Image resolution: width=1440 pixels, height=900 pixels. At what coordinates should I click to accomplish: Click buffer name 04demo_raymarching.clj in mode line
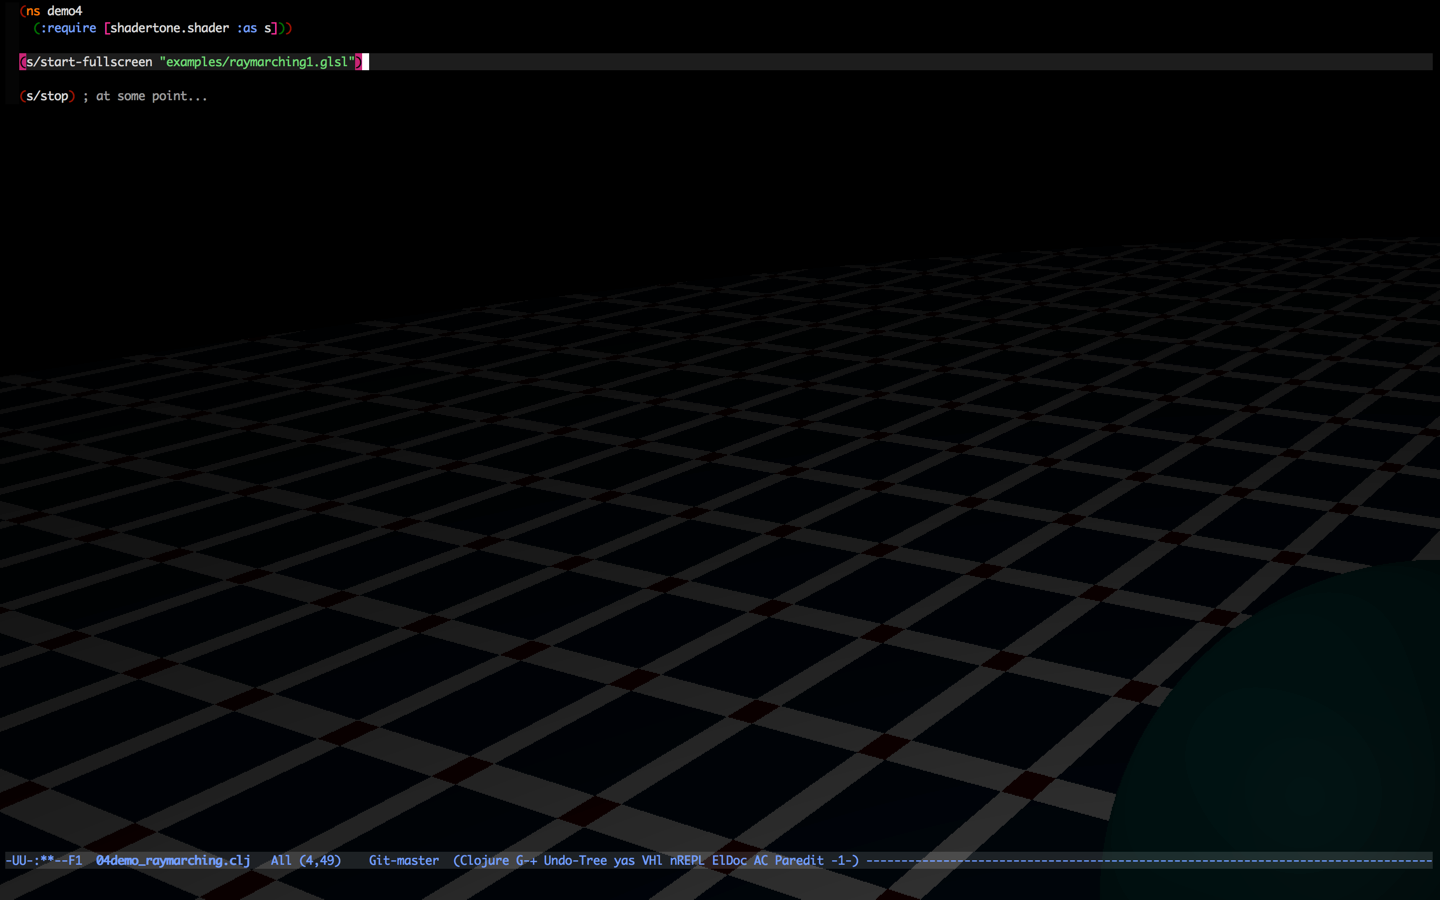pos(173,860)
